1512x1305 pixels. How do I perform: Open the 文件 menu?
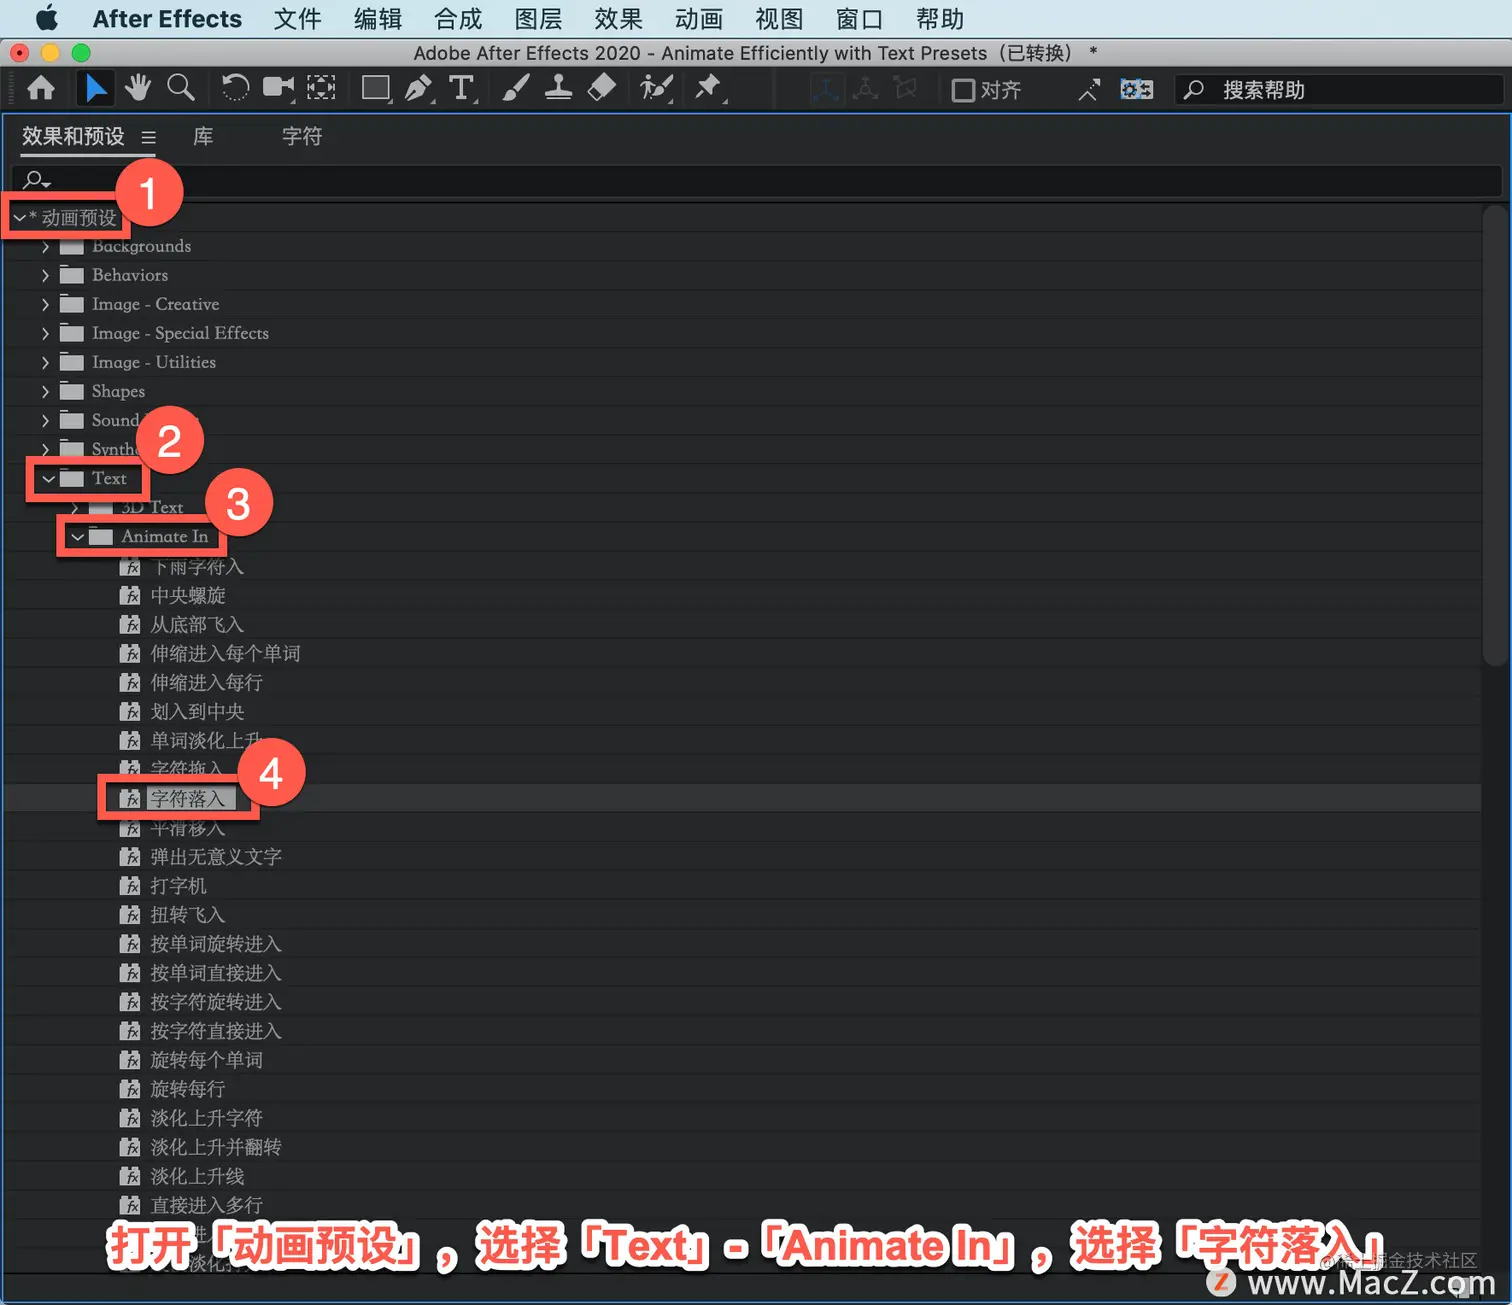tap(298, 19)
